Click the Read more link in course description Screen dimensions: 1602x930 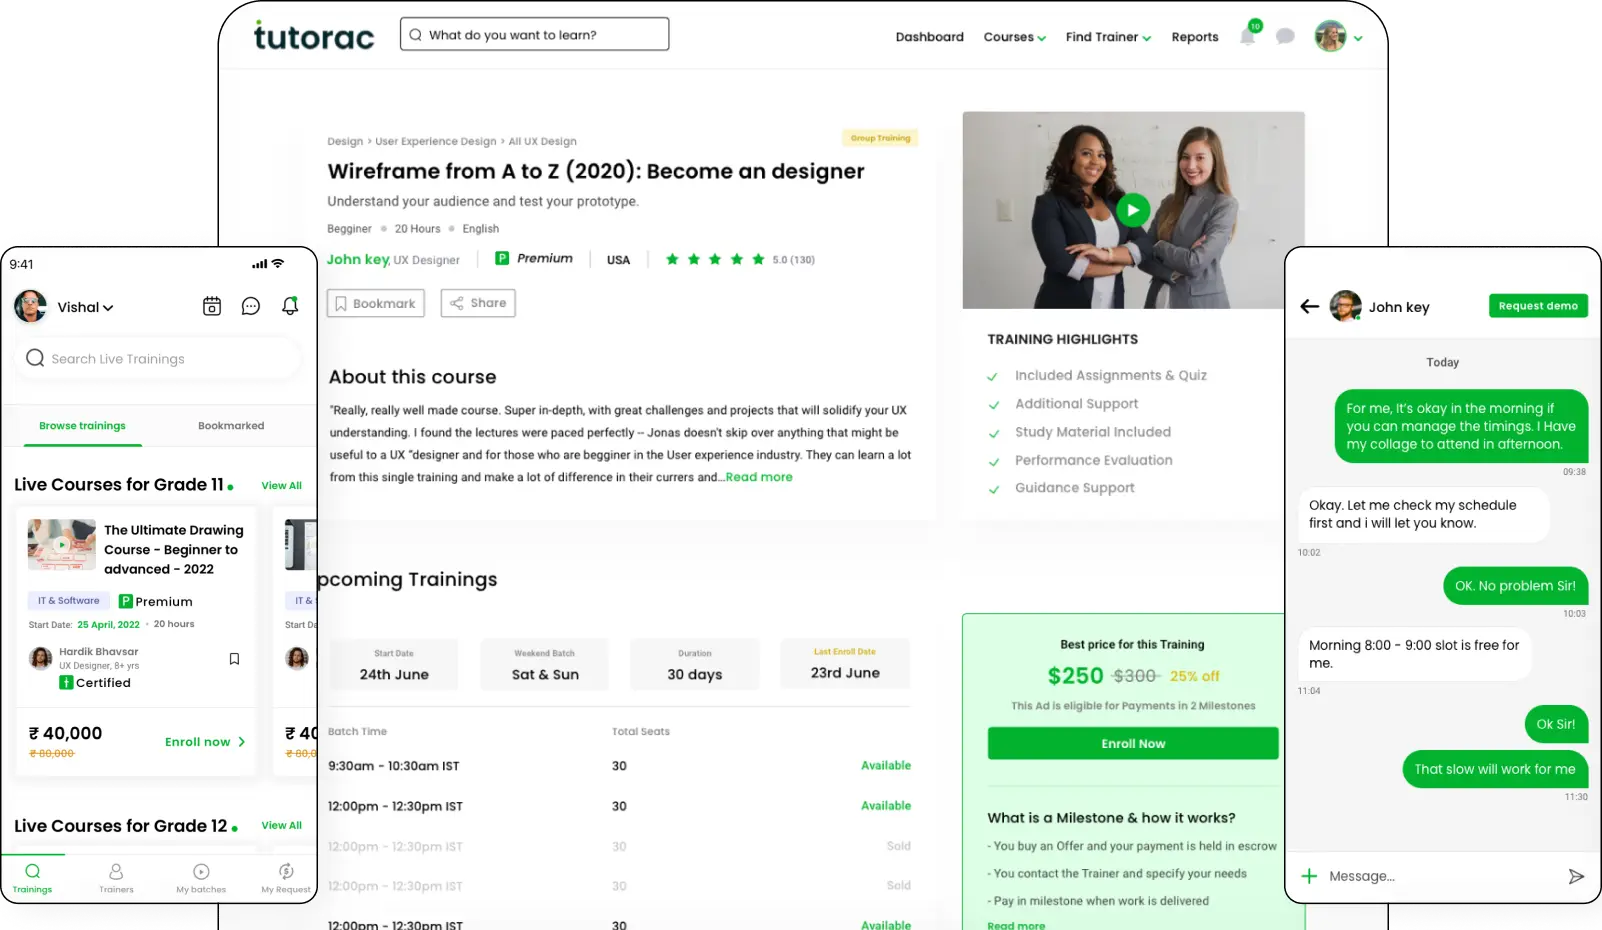[758, 477]
